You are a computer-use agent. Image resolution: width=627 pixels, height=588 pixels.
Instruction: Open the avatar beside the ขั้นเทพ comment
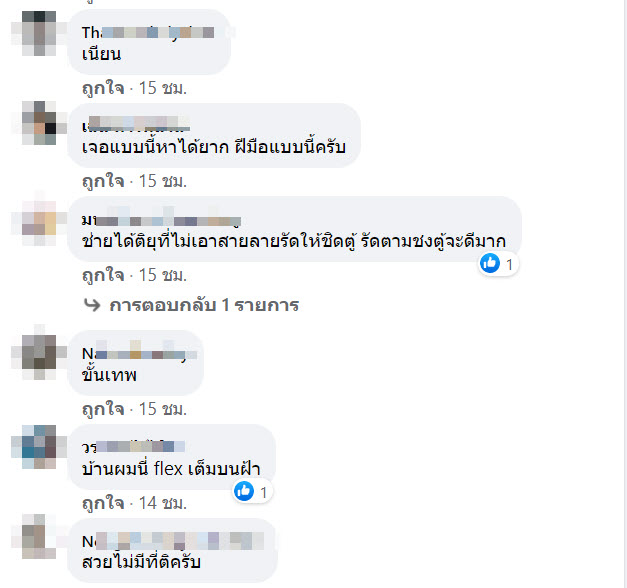pyautogui.click(x=39, y=357)
